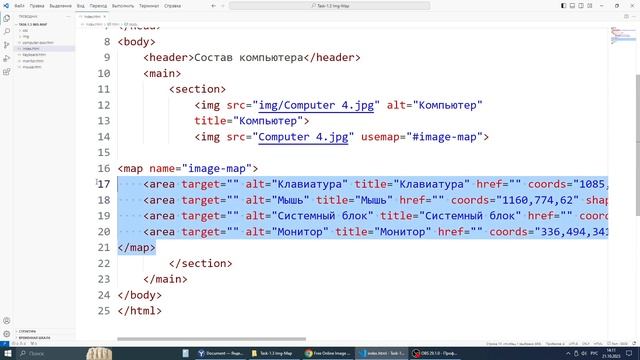Open the Accounts icon in activity bar
640x360 pixels.
7,321
